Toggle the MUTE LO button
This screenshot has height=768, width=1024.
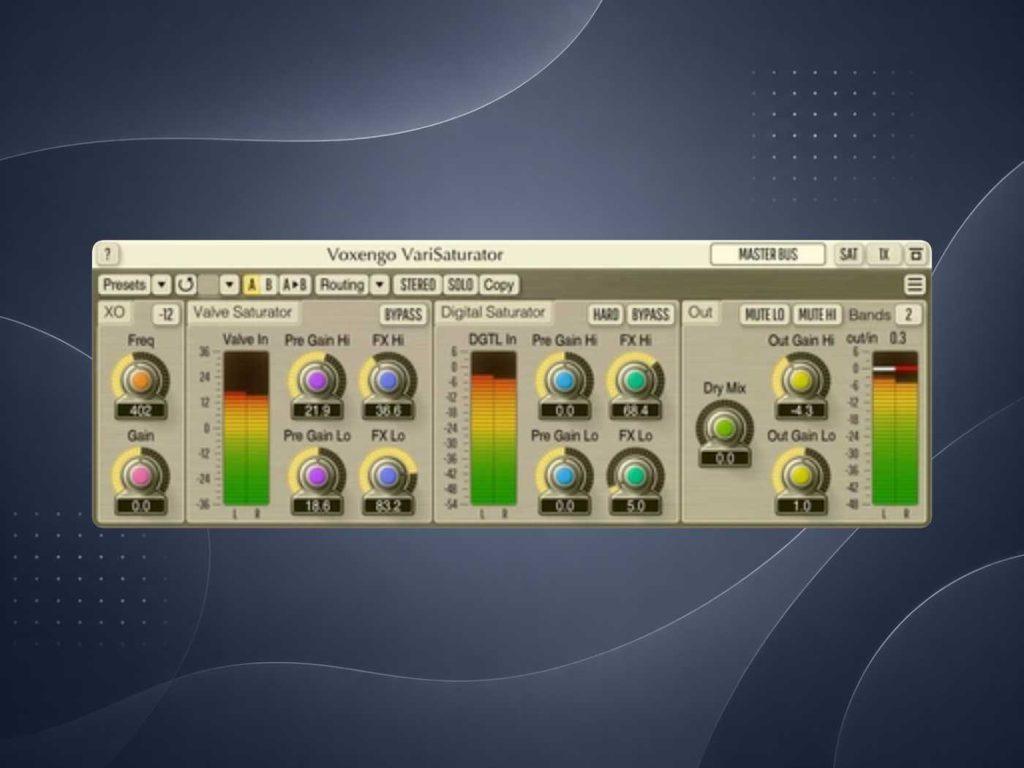[765, 315]
